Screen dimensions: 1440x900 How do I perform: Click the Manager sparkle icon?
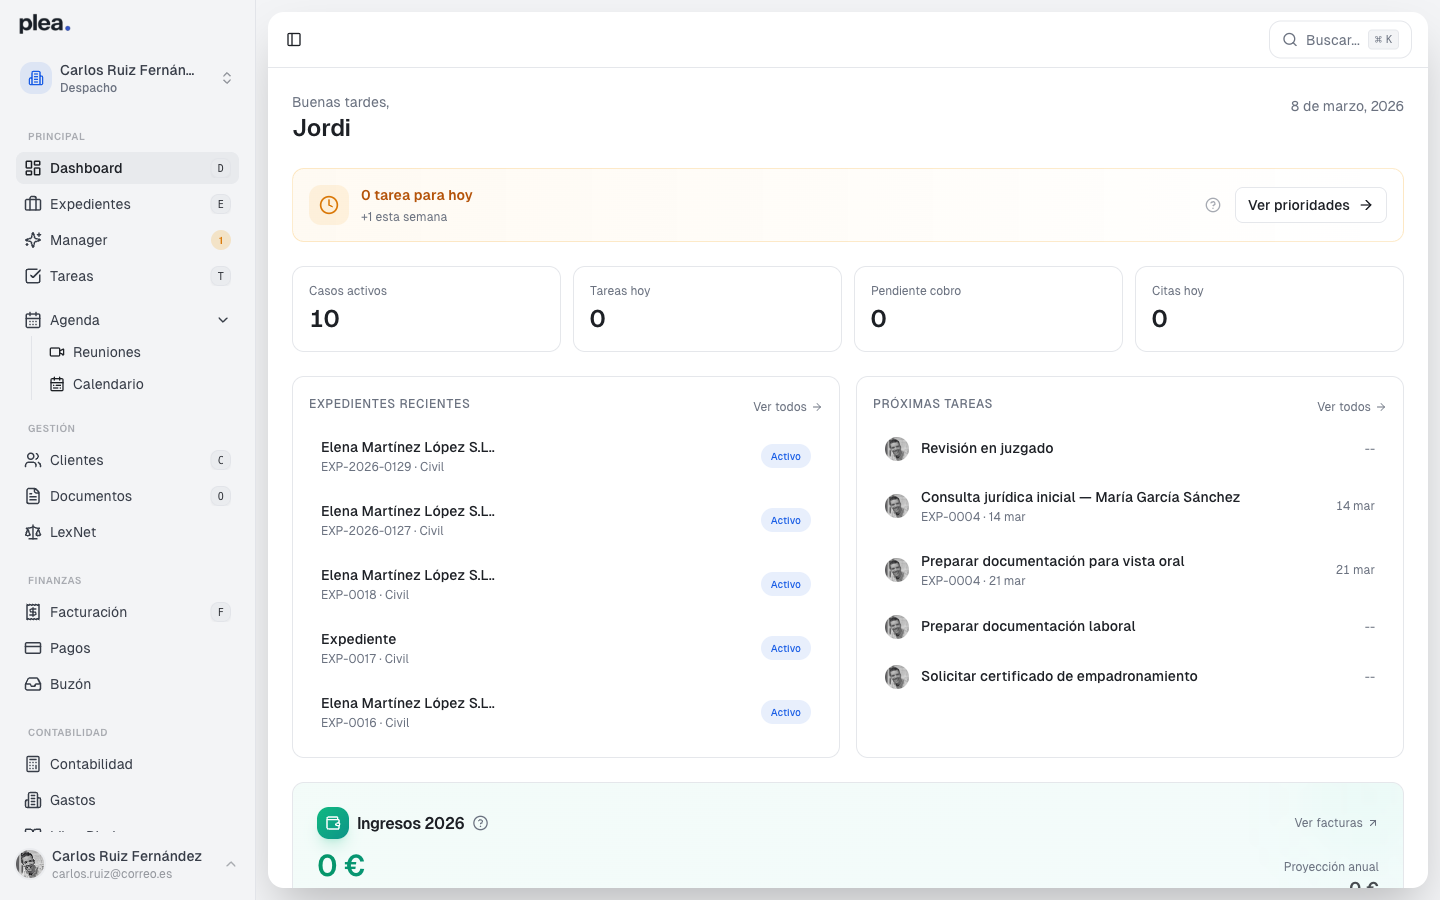[33, 240]
